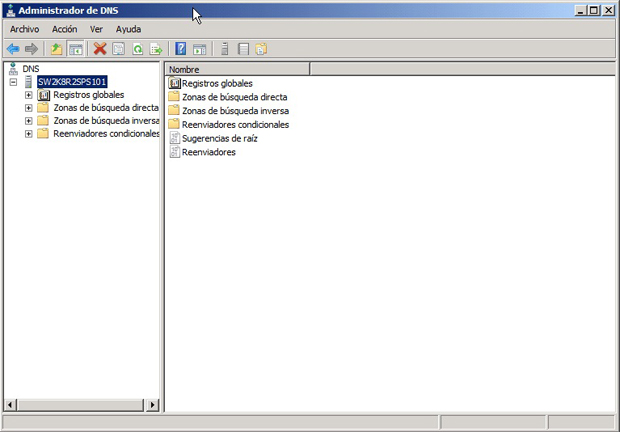Click the Back arrow toolbar icon
This screenshot has height=432, width=620.
[13, 49]
